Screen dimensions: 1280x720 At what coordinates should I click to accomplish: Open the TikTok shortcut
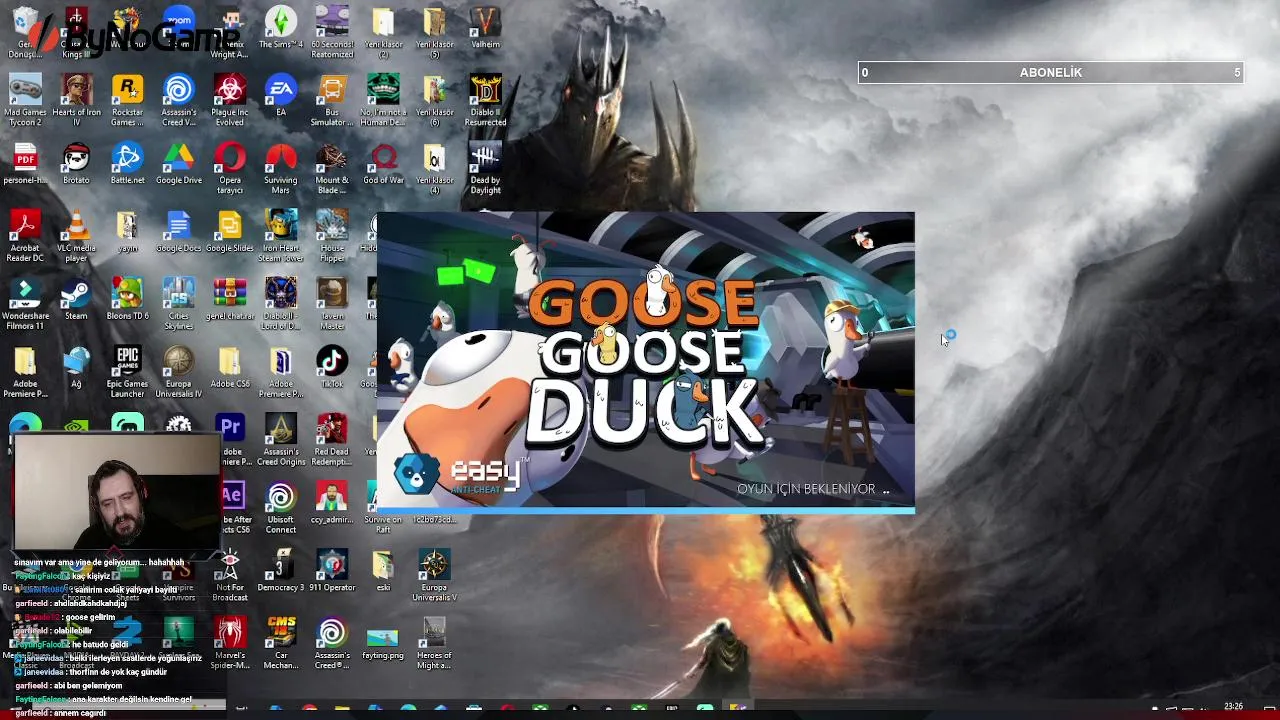tap(332, 367)
